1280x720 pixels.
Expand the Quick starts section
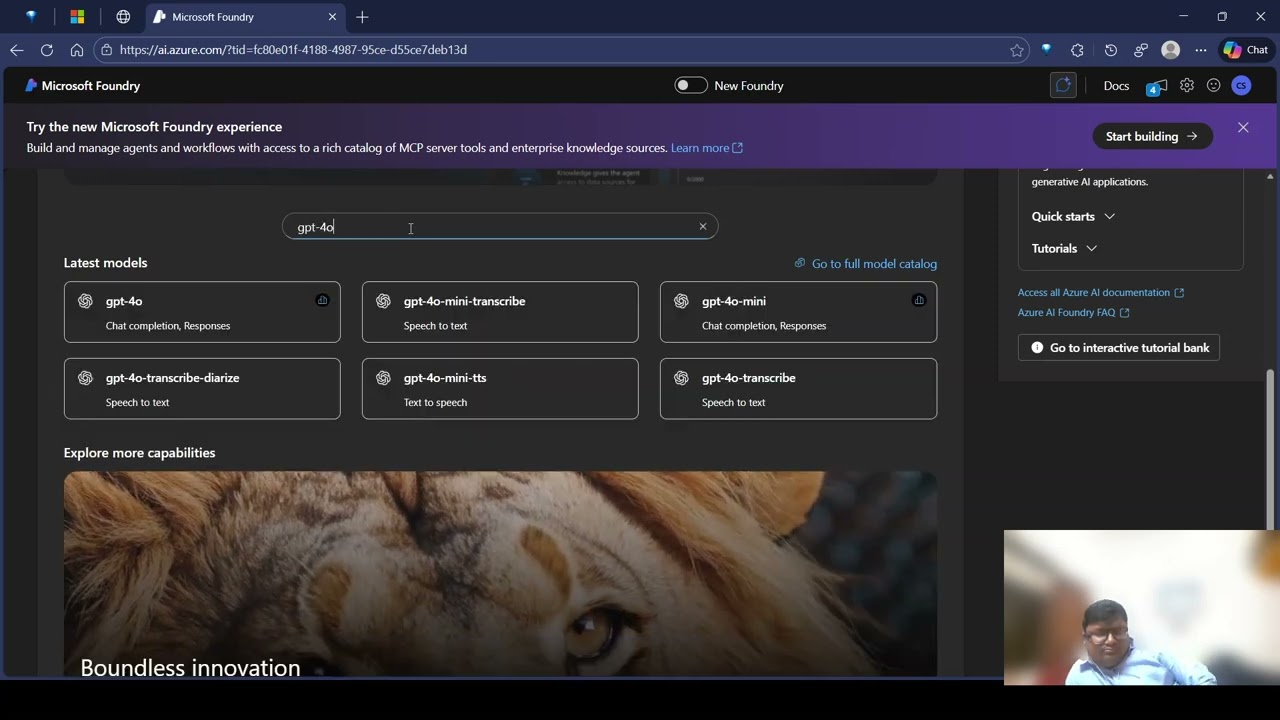1073,216
